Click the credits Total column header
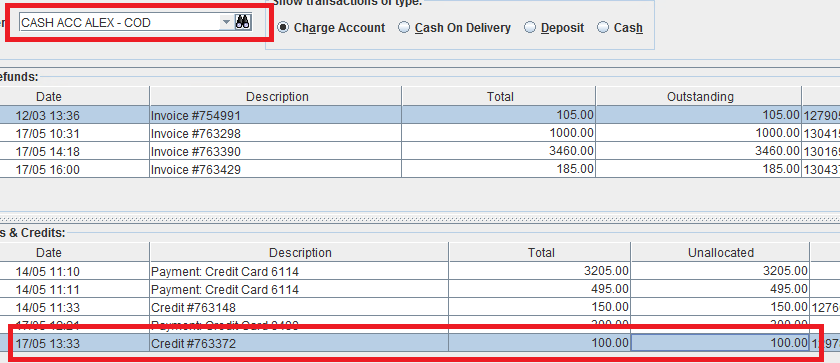 [540, 252]
